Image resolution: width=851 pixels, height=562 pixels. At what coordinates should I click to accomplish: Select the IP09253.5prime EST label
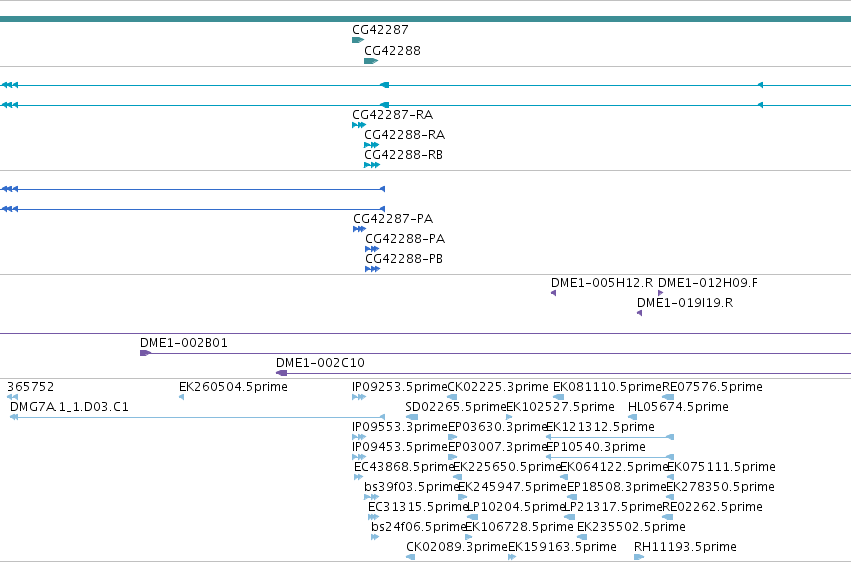(399, 387)
